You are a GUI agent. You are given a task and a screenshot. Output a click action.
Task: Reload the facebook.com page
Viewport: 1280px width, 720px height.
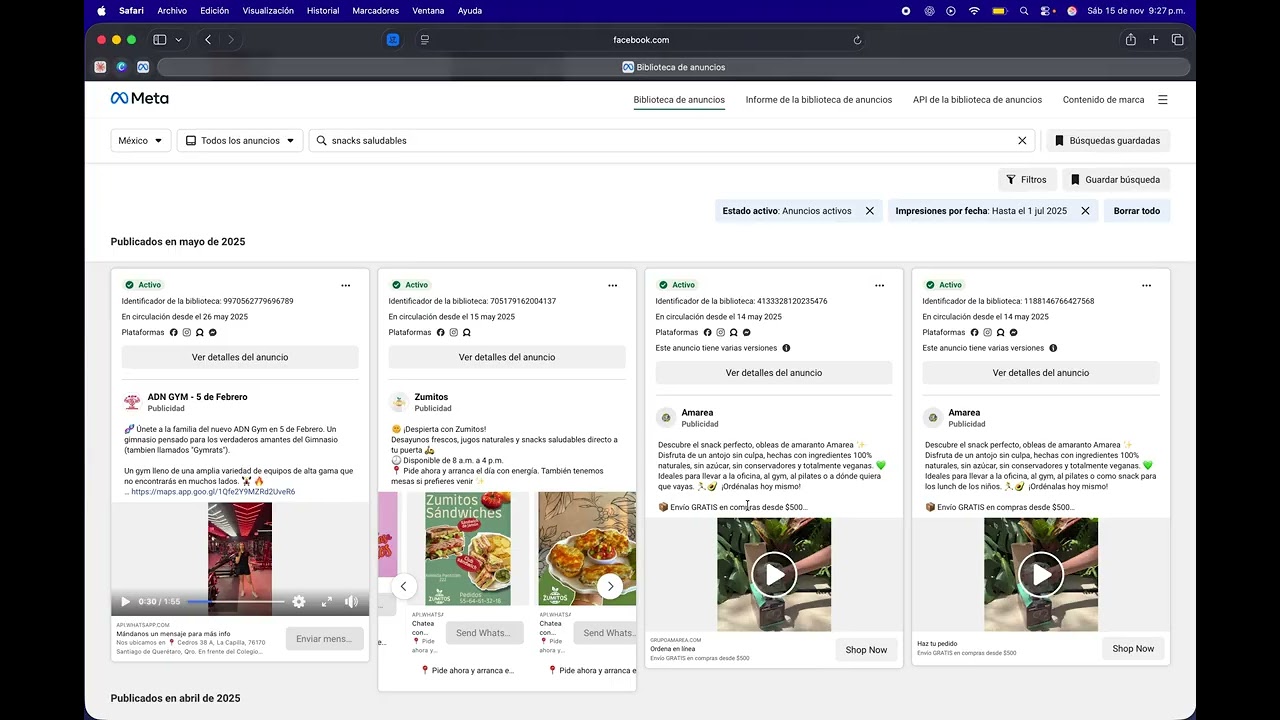(857, 40)
